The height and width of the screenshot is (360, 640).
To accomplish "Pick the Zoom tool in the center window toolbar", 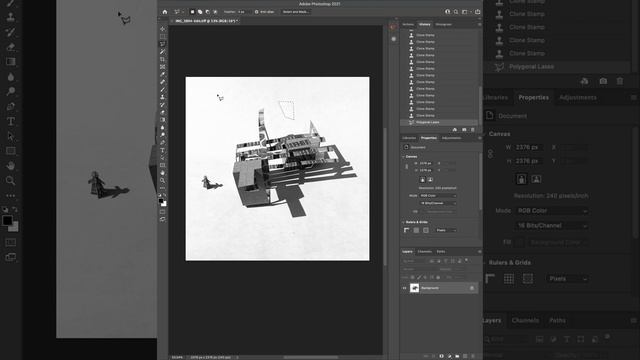I will pos(162,180).
